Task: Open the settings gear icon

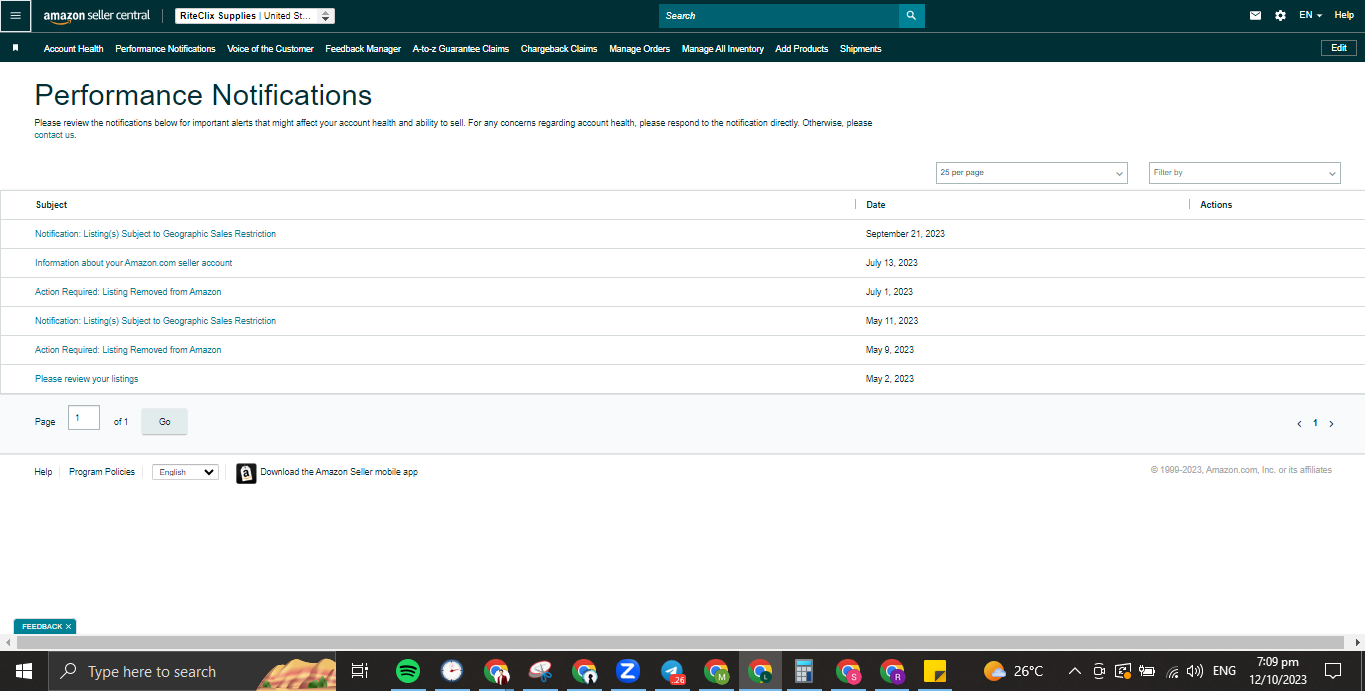Action: 1281,16
